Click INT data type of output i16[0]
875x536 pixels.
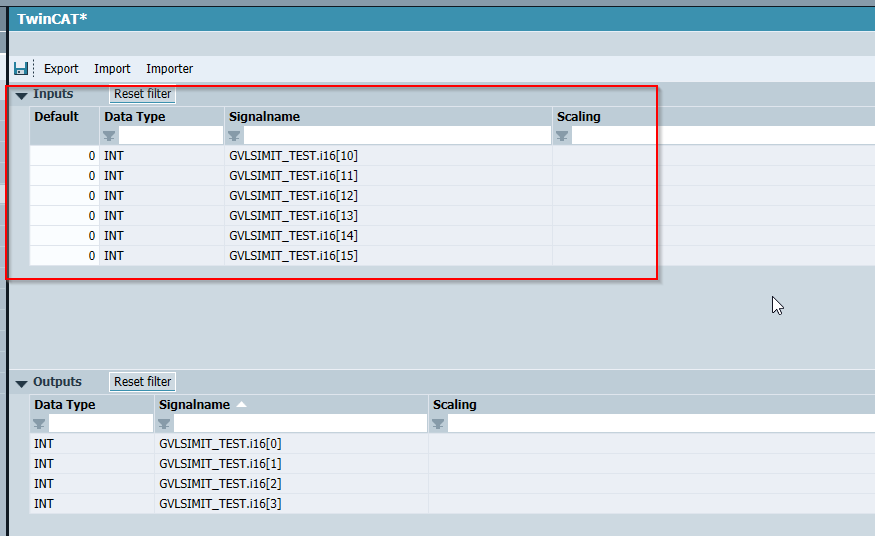click(x=44, y=443)
